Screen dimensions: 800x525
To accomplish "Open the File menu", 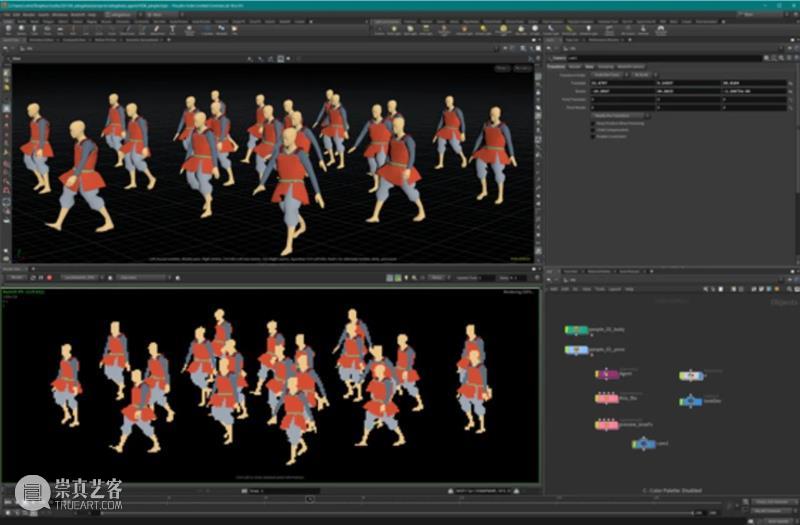I will click(8, 17).
